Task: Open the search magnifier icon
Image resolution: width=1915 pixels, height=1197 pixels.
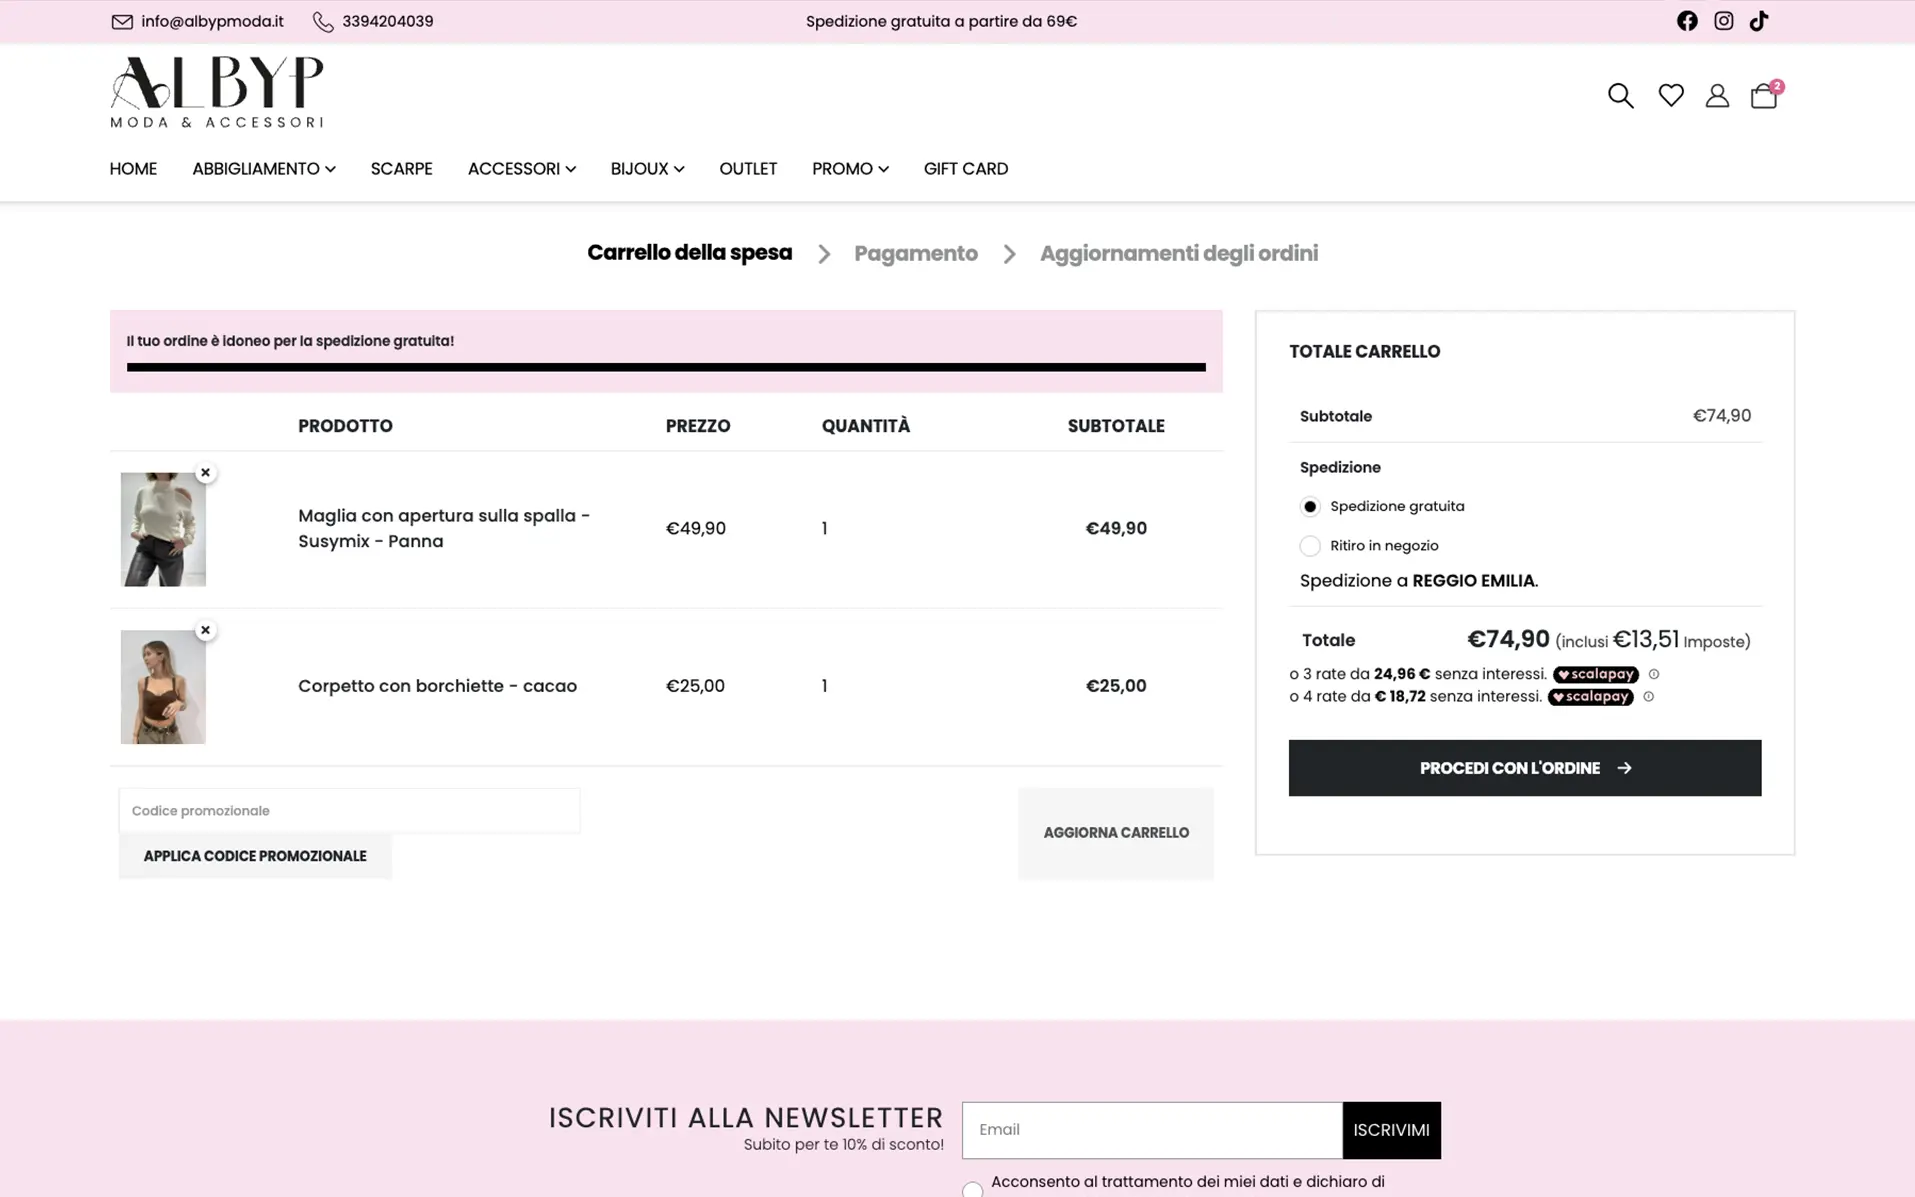Action: (1620, 95)
